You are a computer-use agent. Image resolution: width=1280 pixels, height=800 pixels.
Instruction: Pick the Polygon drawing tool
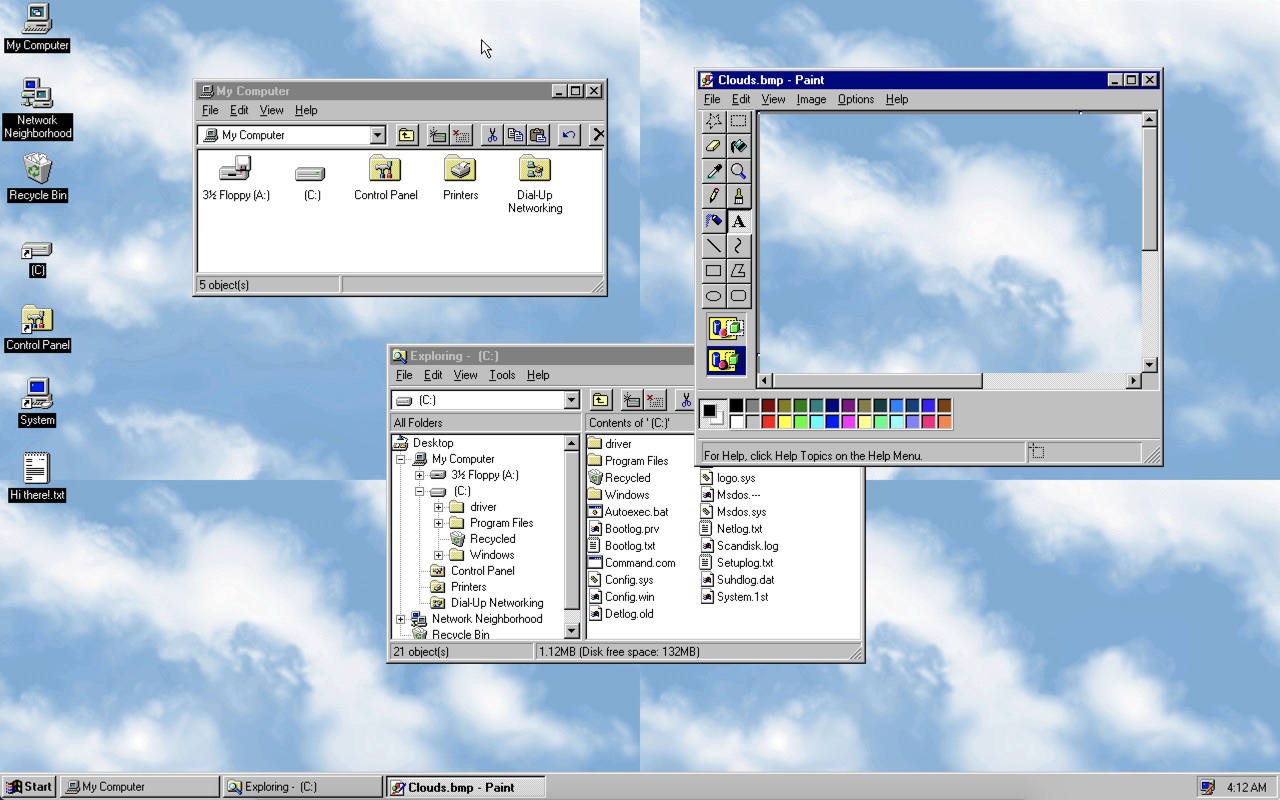737,271
